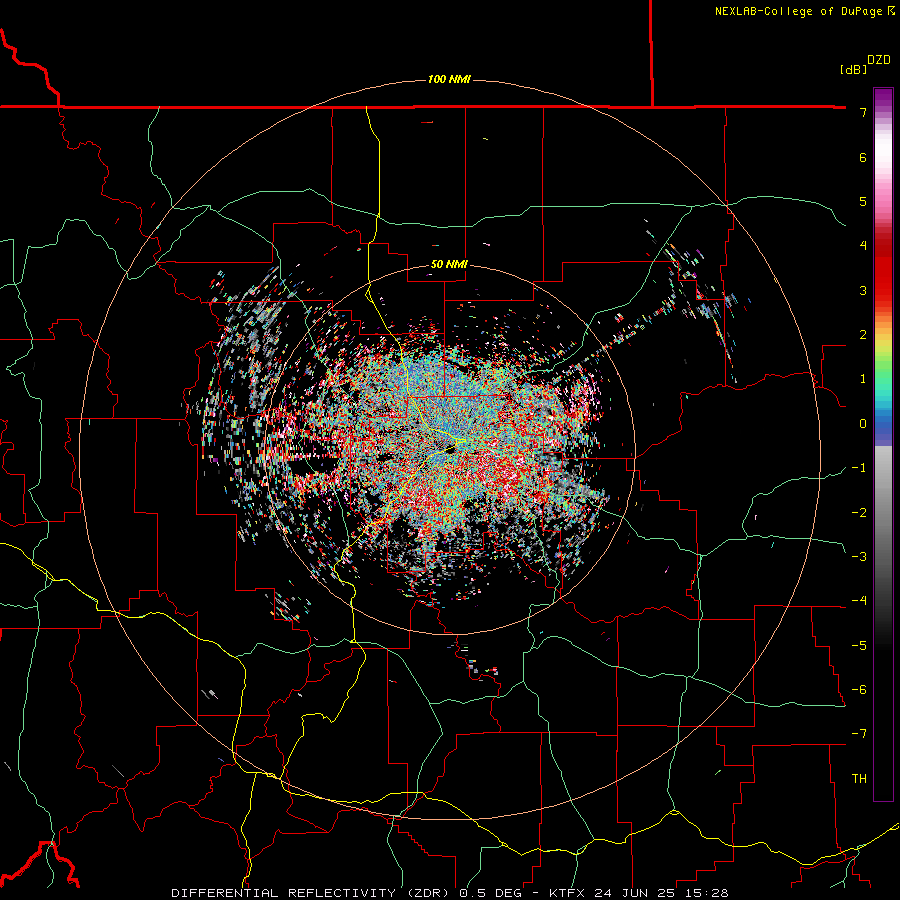Image resolution: width=900 pixels, height=900 pixels.
Task: Click the 6 dB tick label on scale
Action: pyautogui.click(x=863, y=157)
